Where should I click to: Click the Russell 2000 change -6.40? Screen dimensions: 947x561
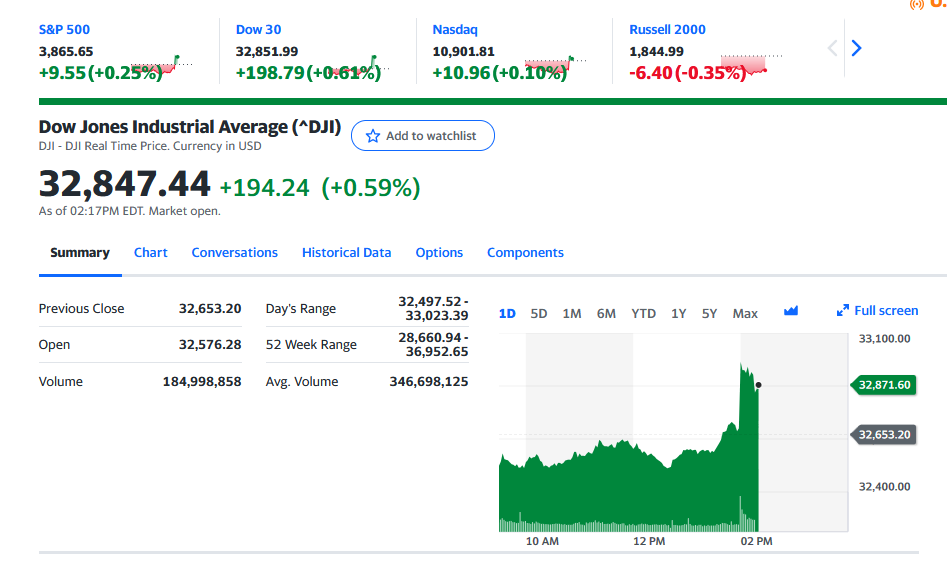[651, 72]
